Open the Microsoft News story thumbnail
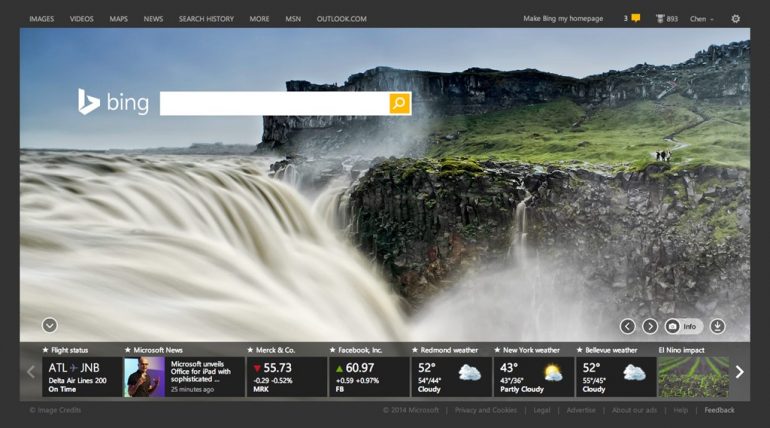 [x=144, y=377]
